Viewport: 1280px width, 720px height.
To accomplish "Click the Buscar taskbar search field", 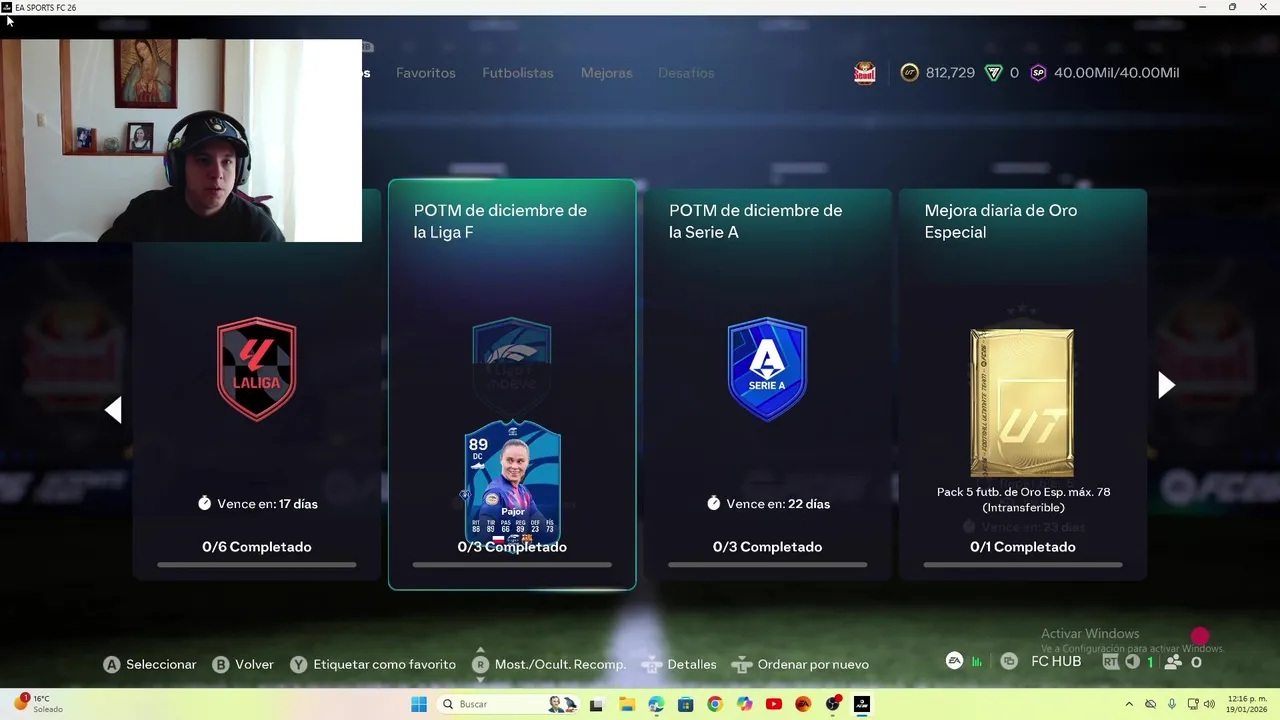I will [506, 704].
